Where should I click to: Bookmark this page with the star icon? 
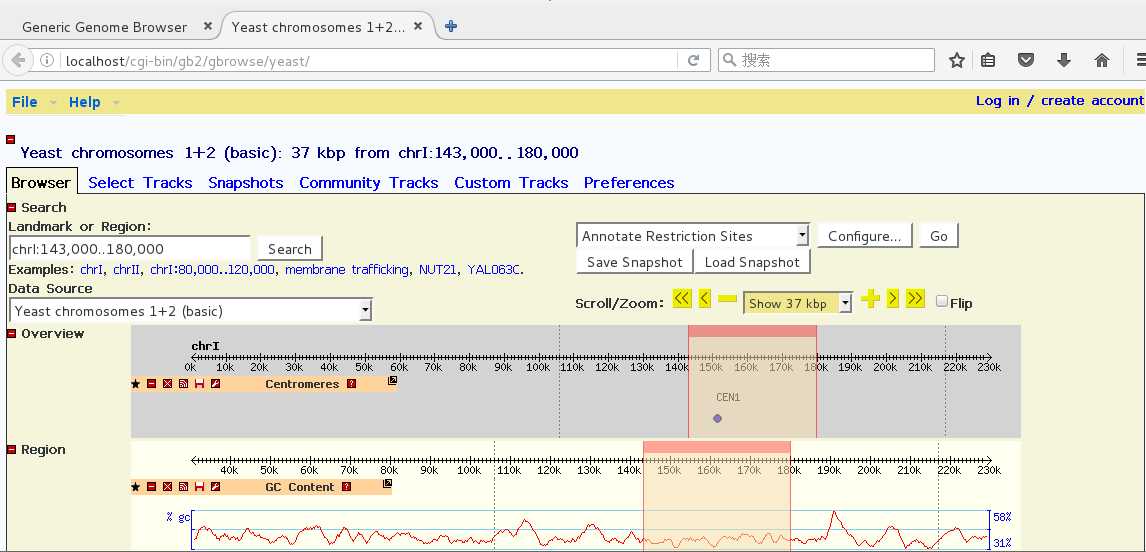(x=957, y=61)
